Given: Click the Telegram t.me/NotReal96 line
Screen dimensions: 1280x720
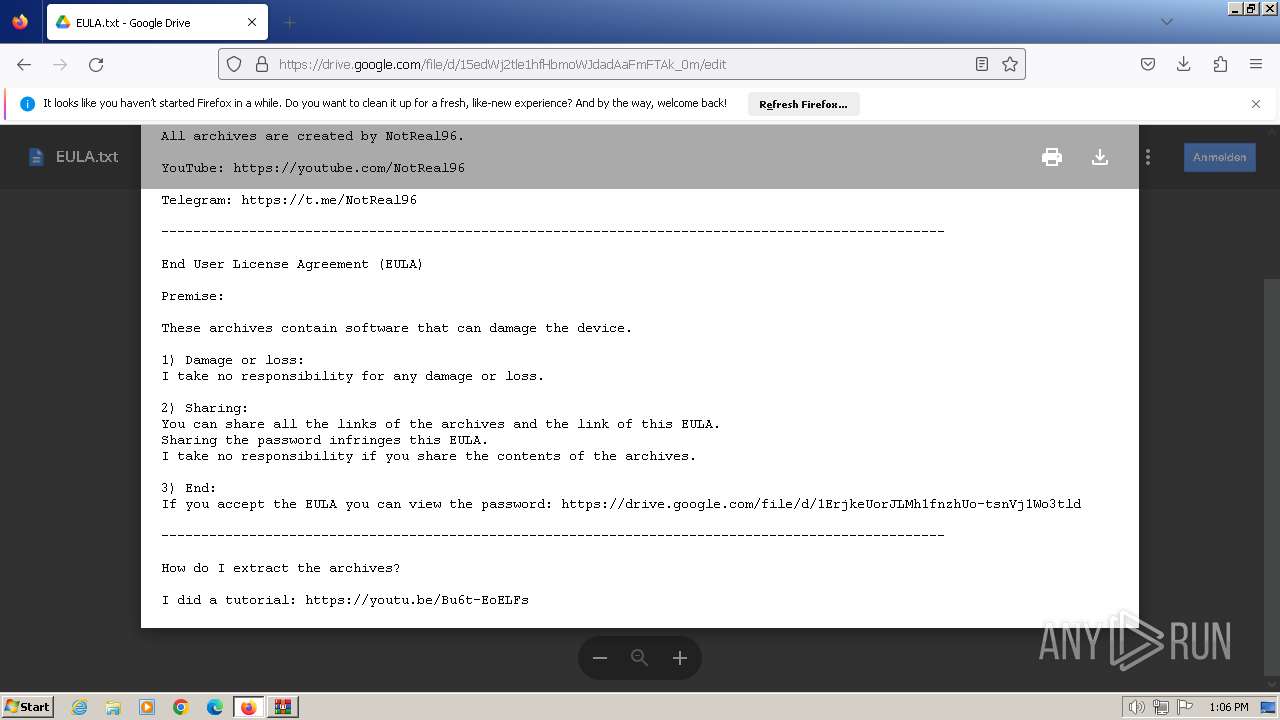Looking at the screenshot, I should [289, 200].
